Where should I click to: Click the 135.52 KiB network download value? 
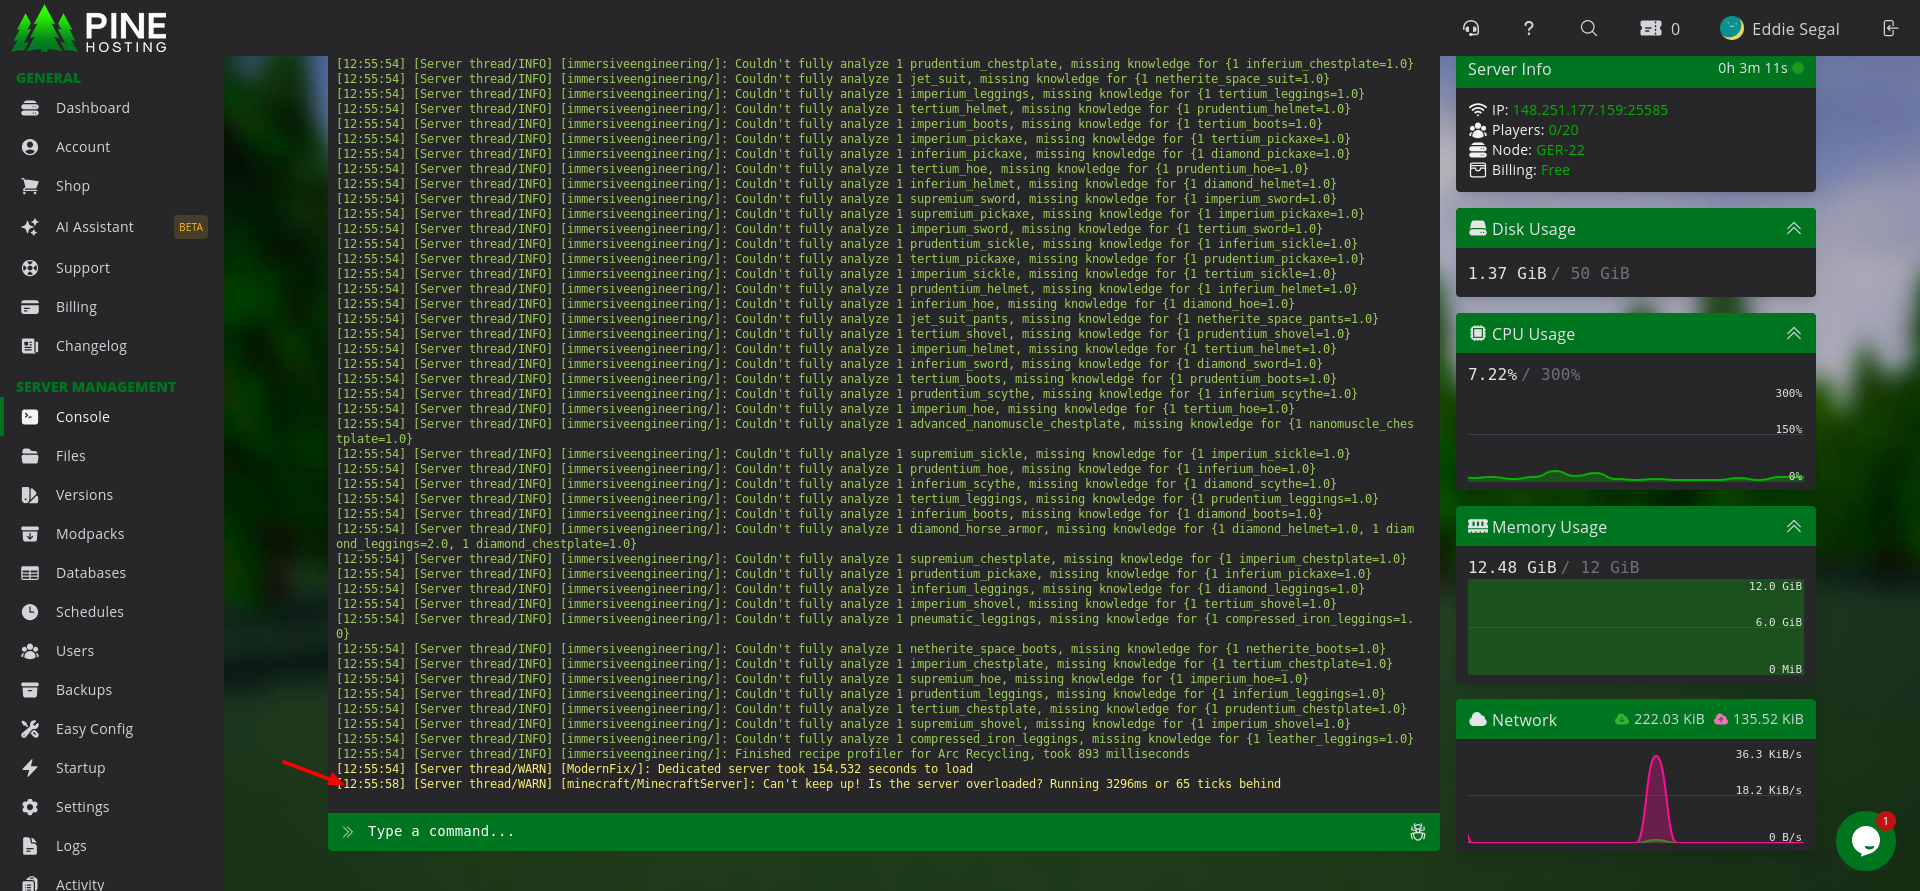point(1768,719)
